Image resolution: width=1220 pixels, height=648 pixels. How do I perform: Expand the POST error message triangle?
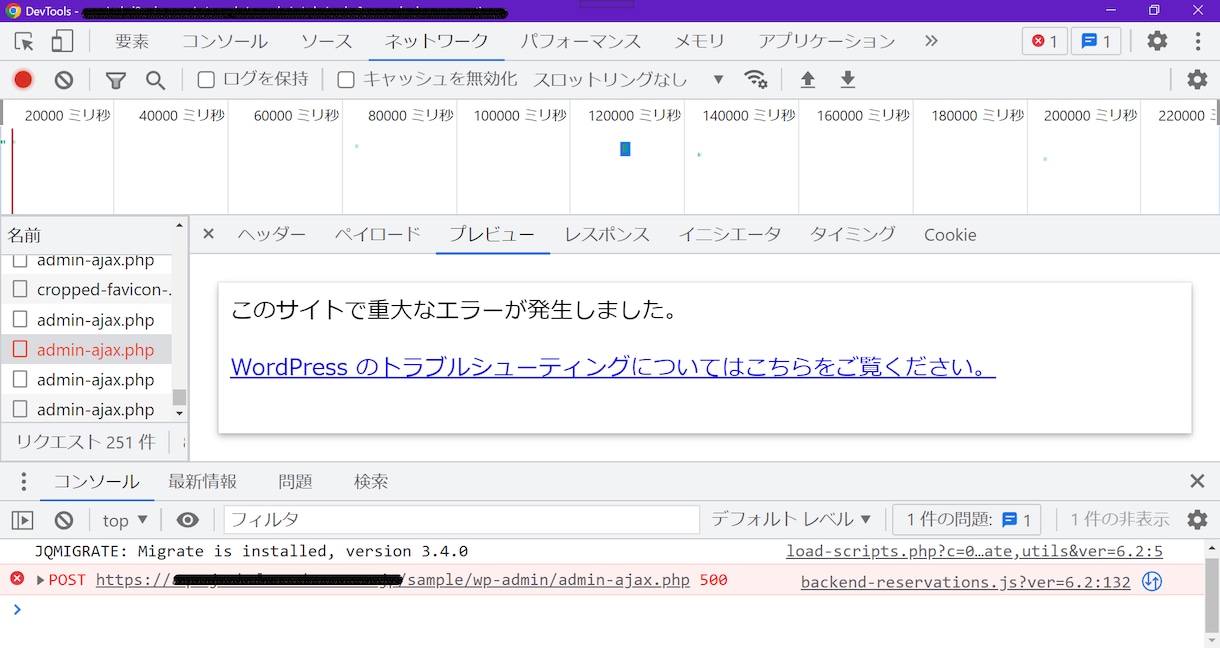(41, 580)
